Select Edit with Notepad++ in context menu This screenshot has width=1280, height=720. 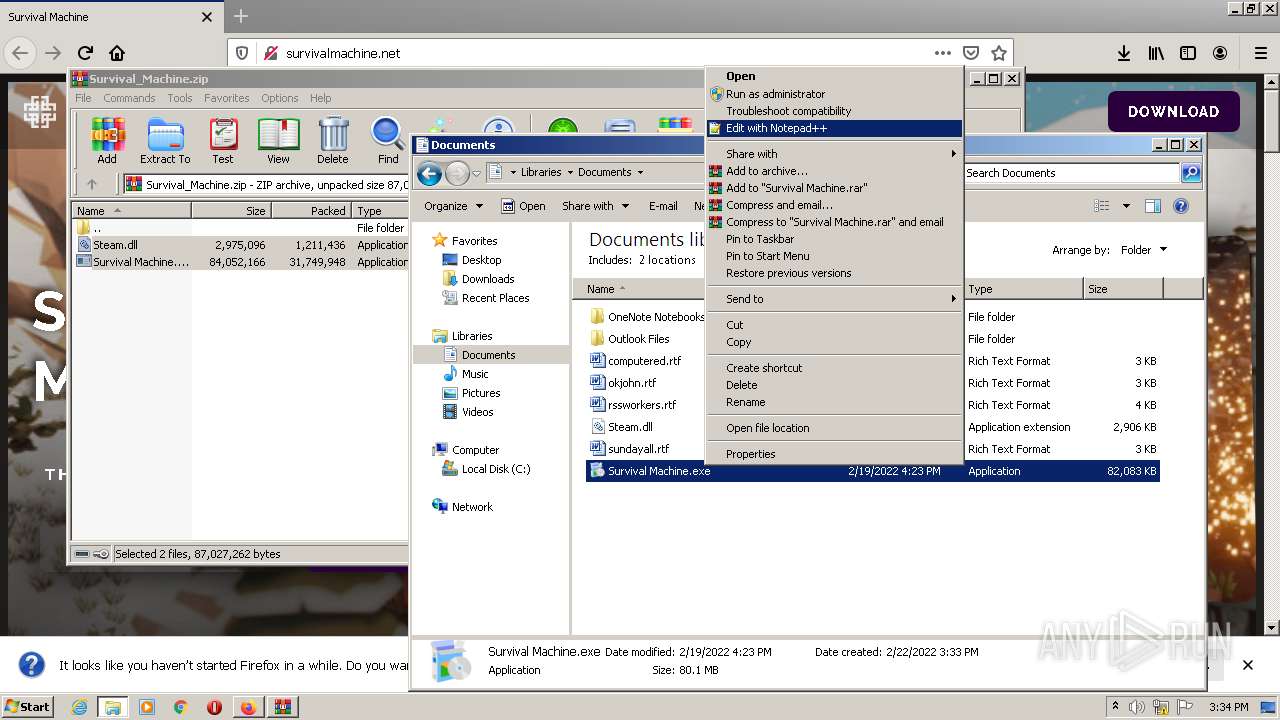pyautogui.click(x=833, y=128)
